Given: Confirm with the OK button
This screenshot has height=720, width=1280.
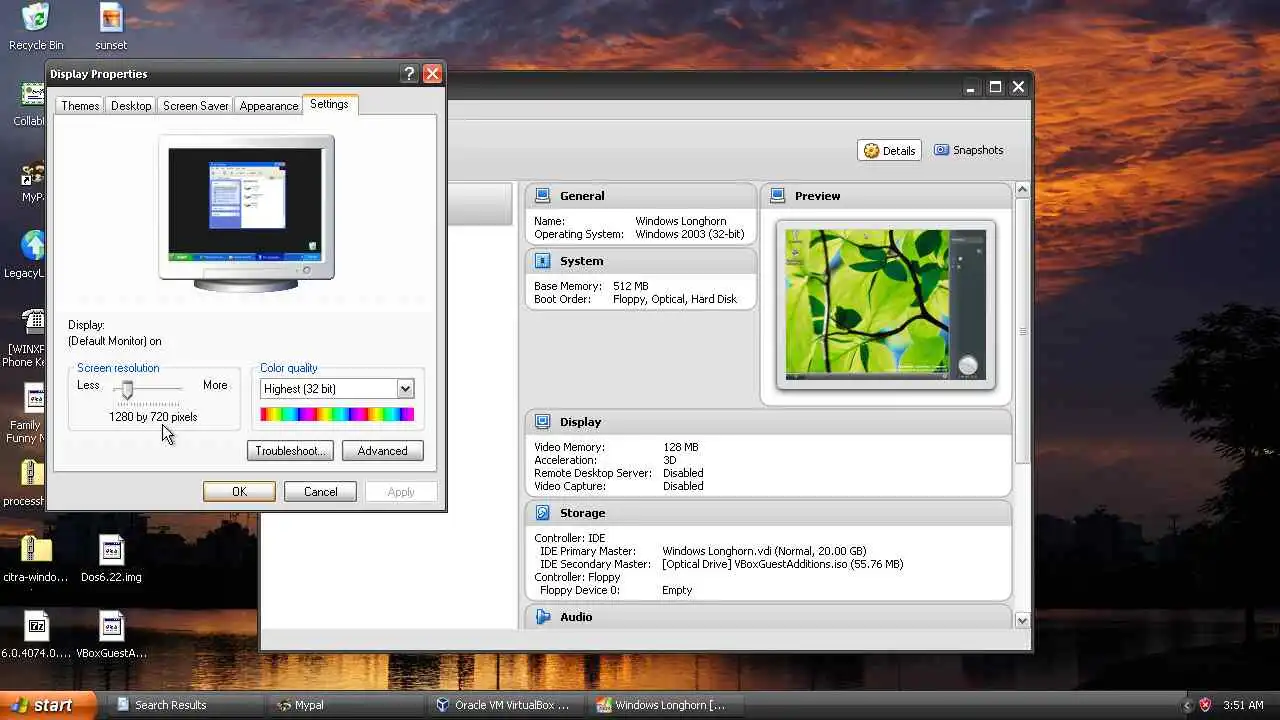Looking at the screenshot, I should click(x=239, y=491).
